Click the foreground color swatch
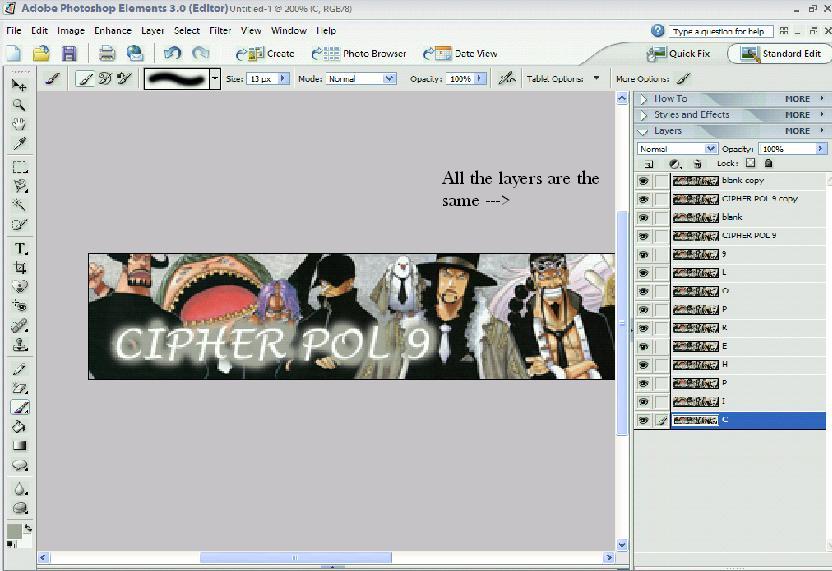The image size is (832, 571). tap(14, 531)
